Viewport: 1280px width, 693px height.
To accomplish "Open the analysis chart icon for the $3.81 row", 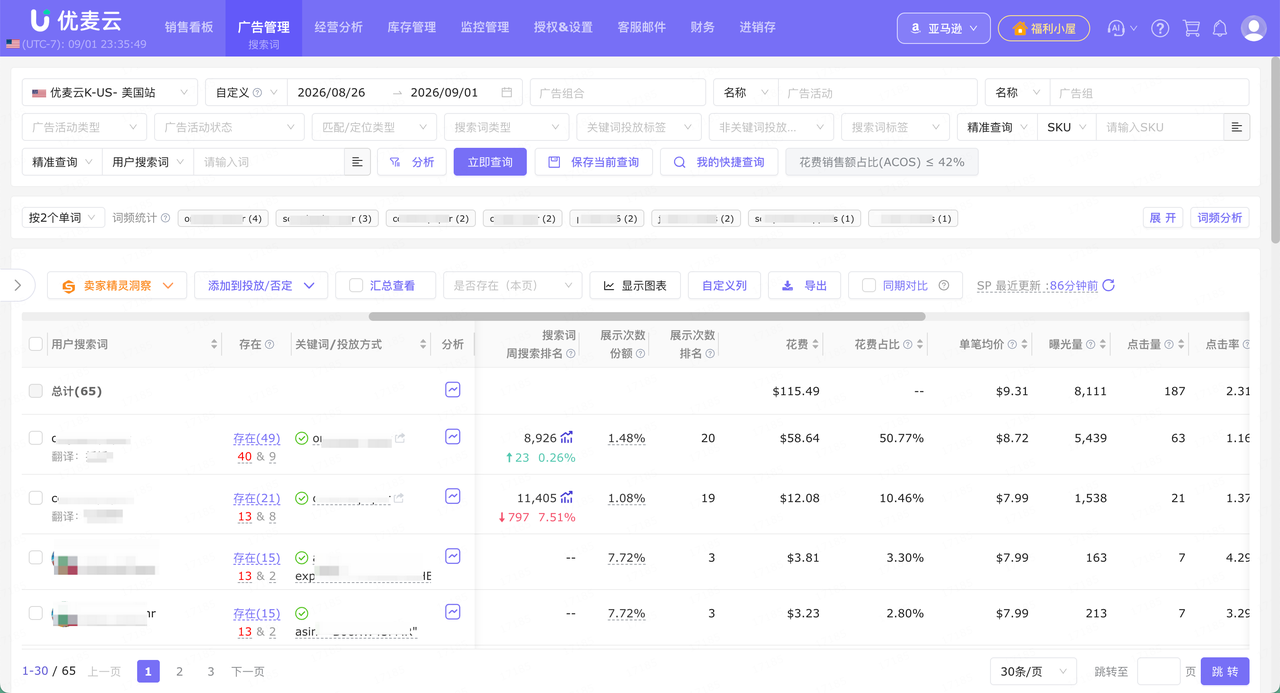I will coord(453,556).
